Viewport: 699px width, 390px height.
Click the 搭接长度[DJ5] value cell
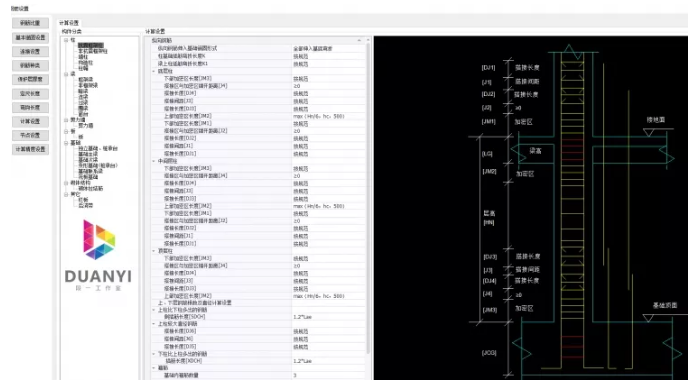coord(328,347)
